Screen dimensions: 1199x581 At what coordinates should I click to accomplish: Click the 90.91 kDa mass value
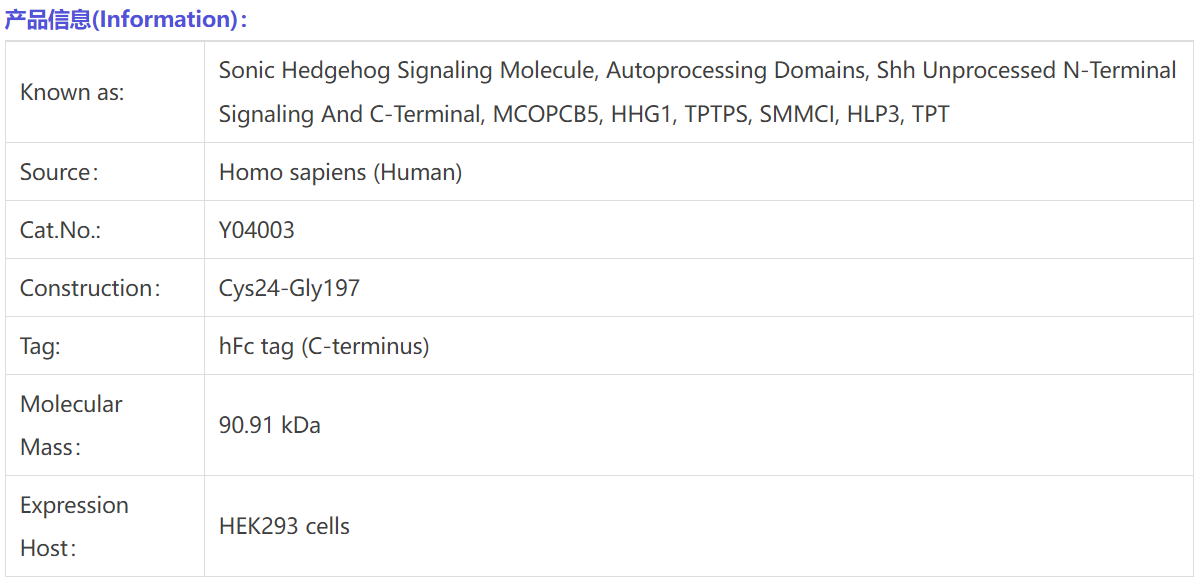tap(269, 425)
